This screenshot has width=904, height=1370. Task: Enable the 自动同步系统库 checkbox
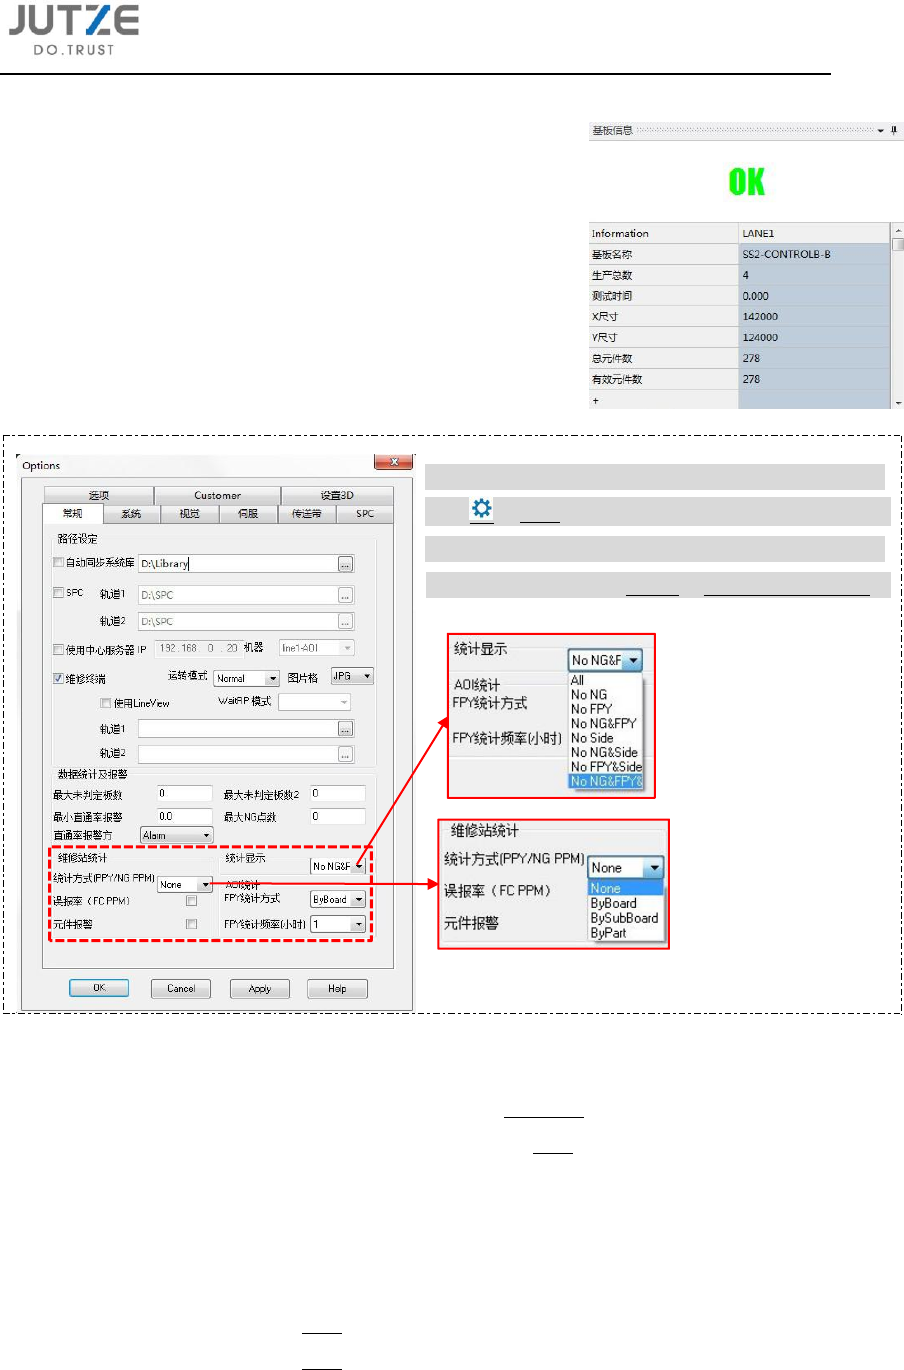(58, 562)
